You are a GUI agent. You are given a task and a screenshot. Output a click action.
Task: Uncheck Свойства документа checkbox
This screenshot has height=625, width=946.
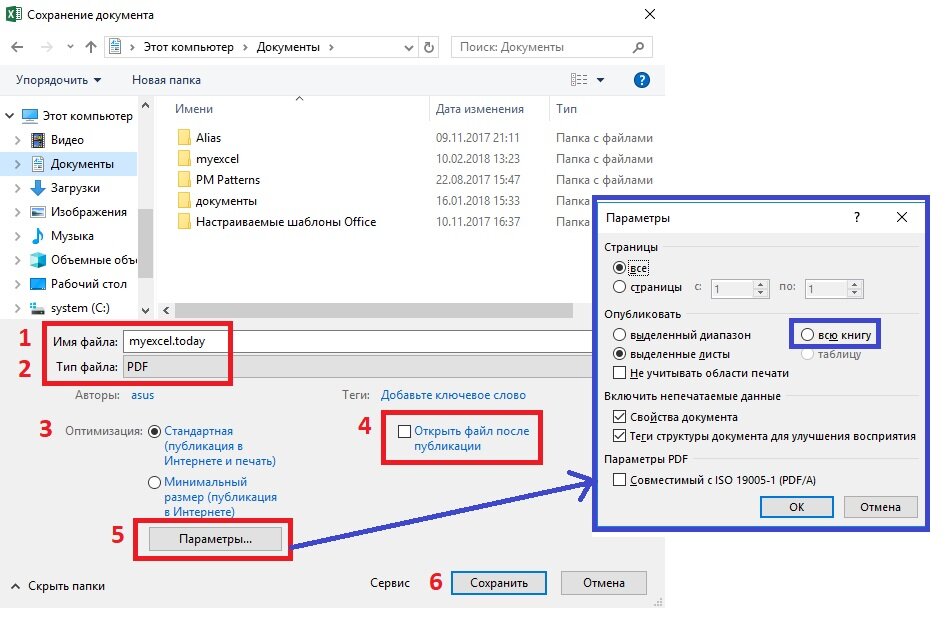tap(619, 417)
